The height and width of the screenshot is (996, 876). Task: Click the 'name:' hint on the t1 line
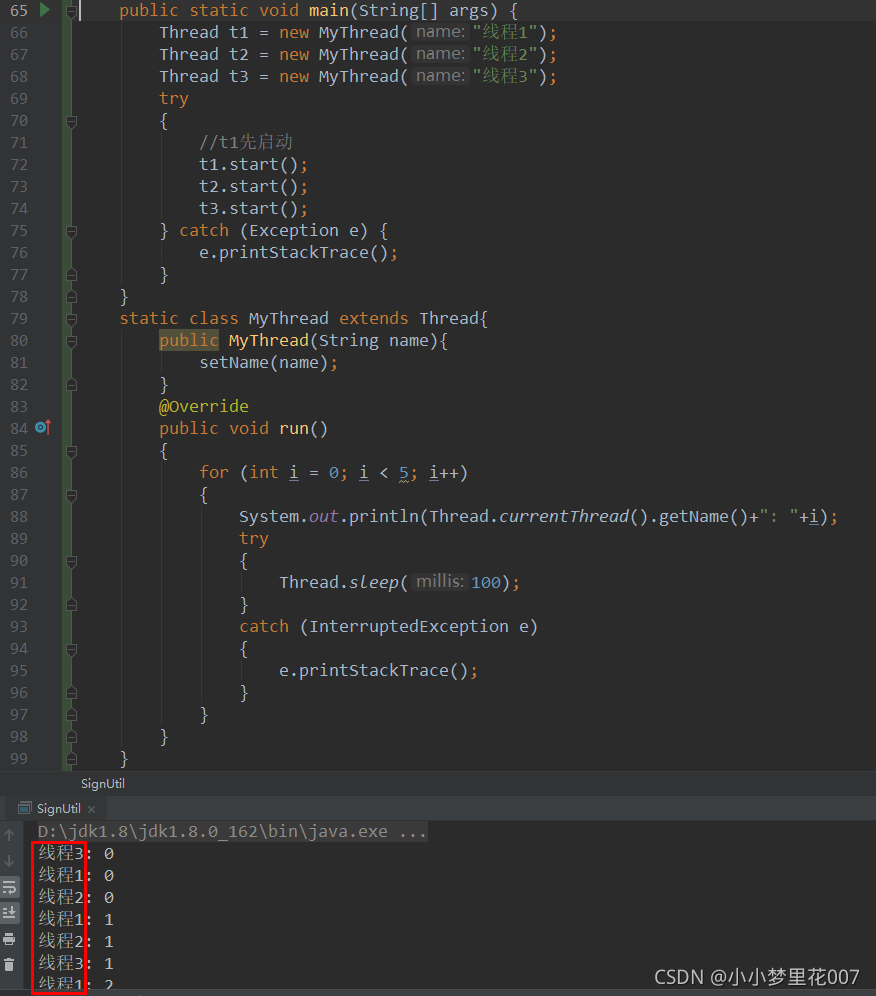click(x=440, y=32)
